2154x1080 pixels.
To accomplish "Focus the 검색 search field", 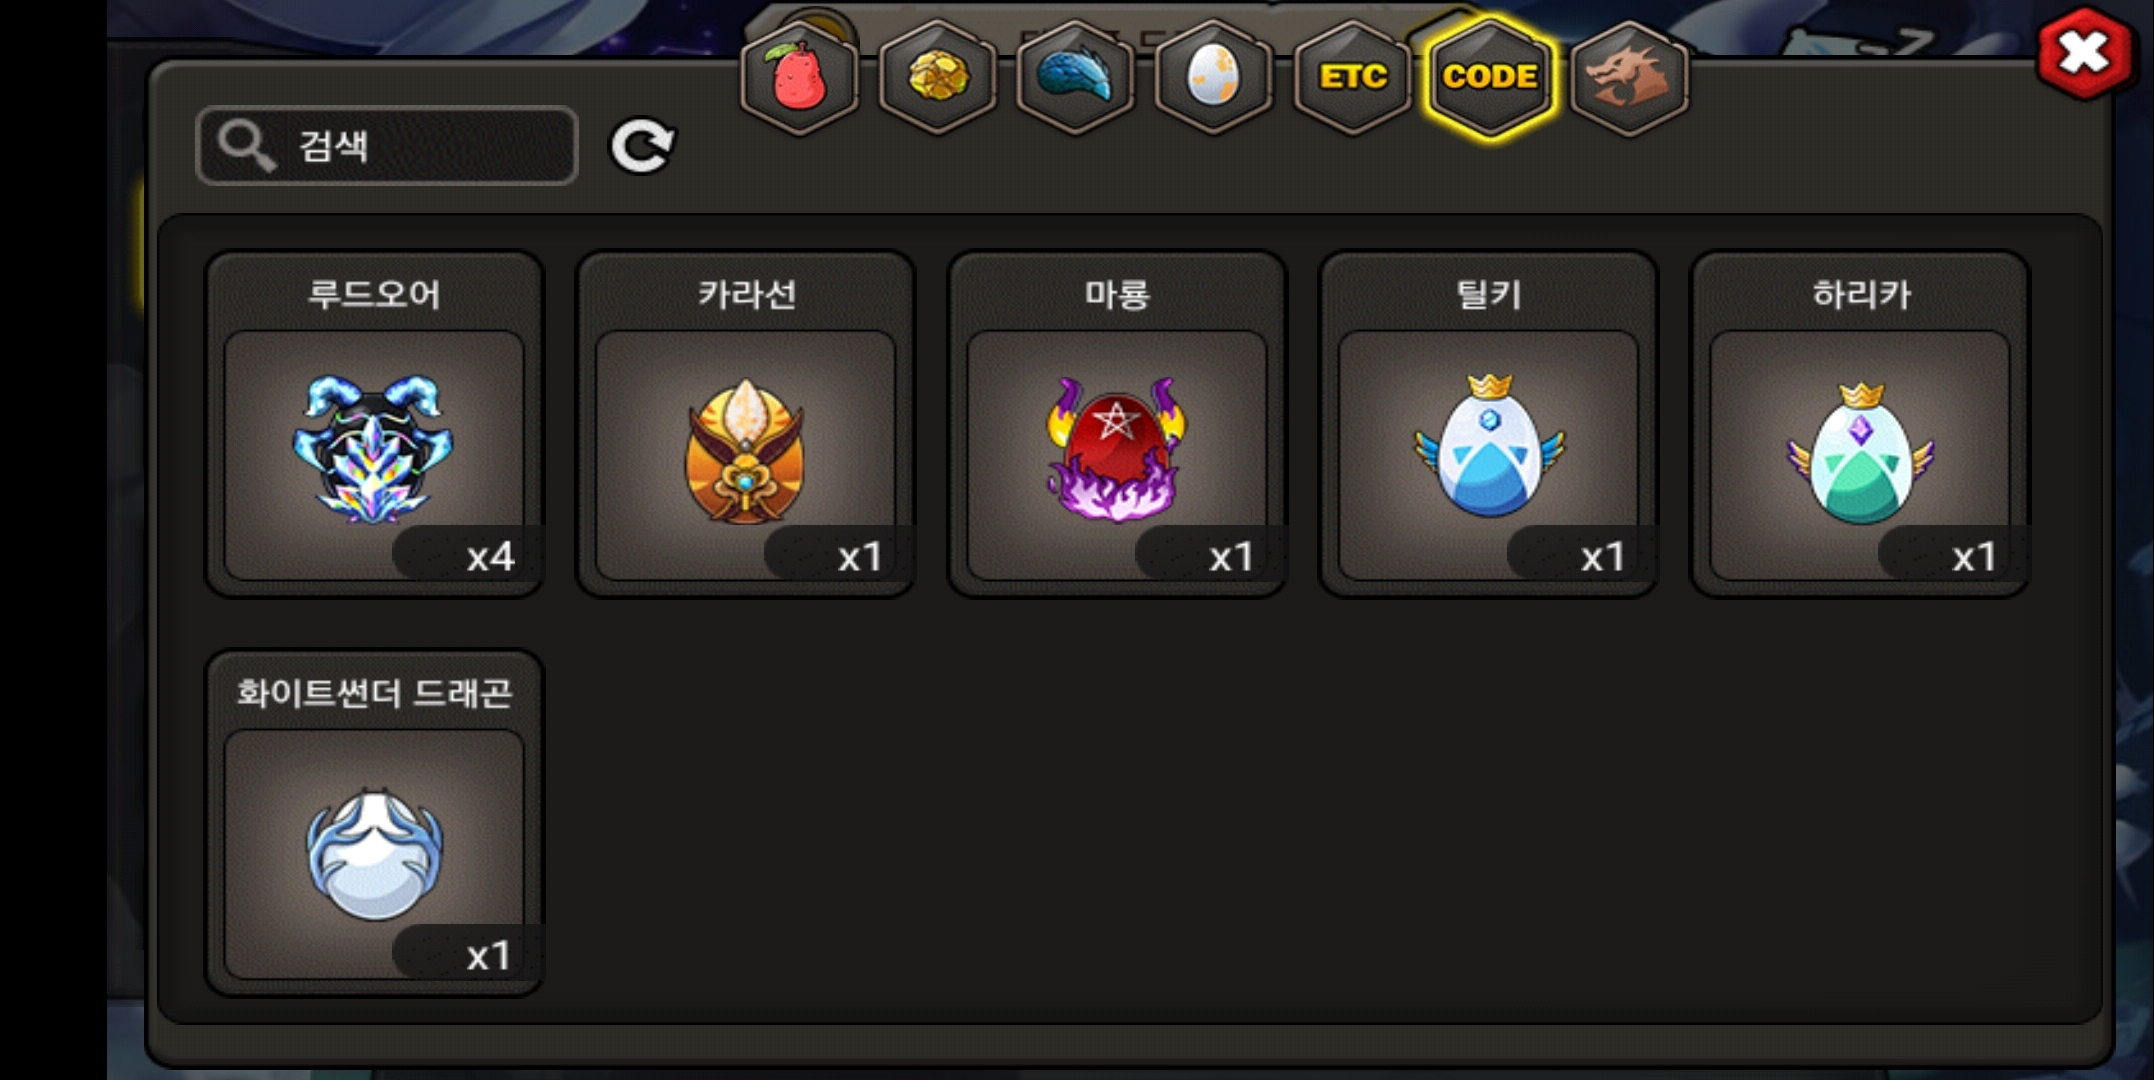I will click(x=387, y=146).
